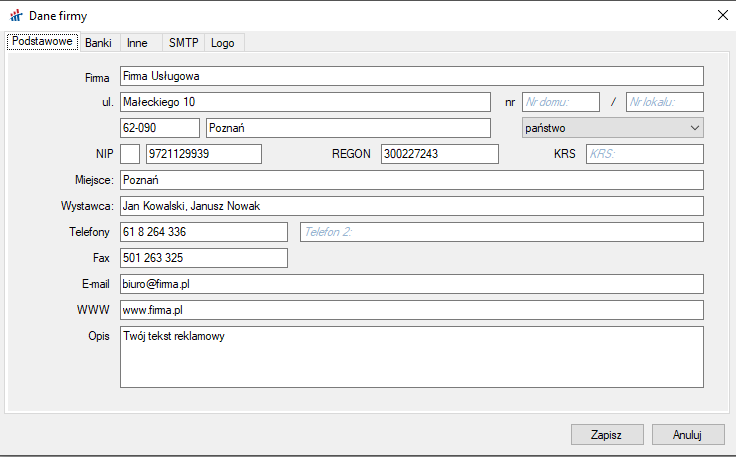Screen dimensions: 736x457
Task: Click the Zapisz button
Action: (x=607, y=435)
